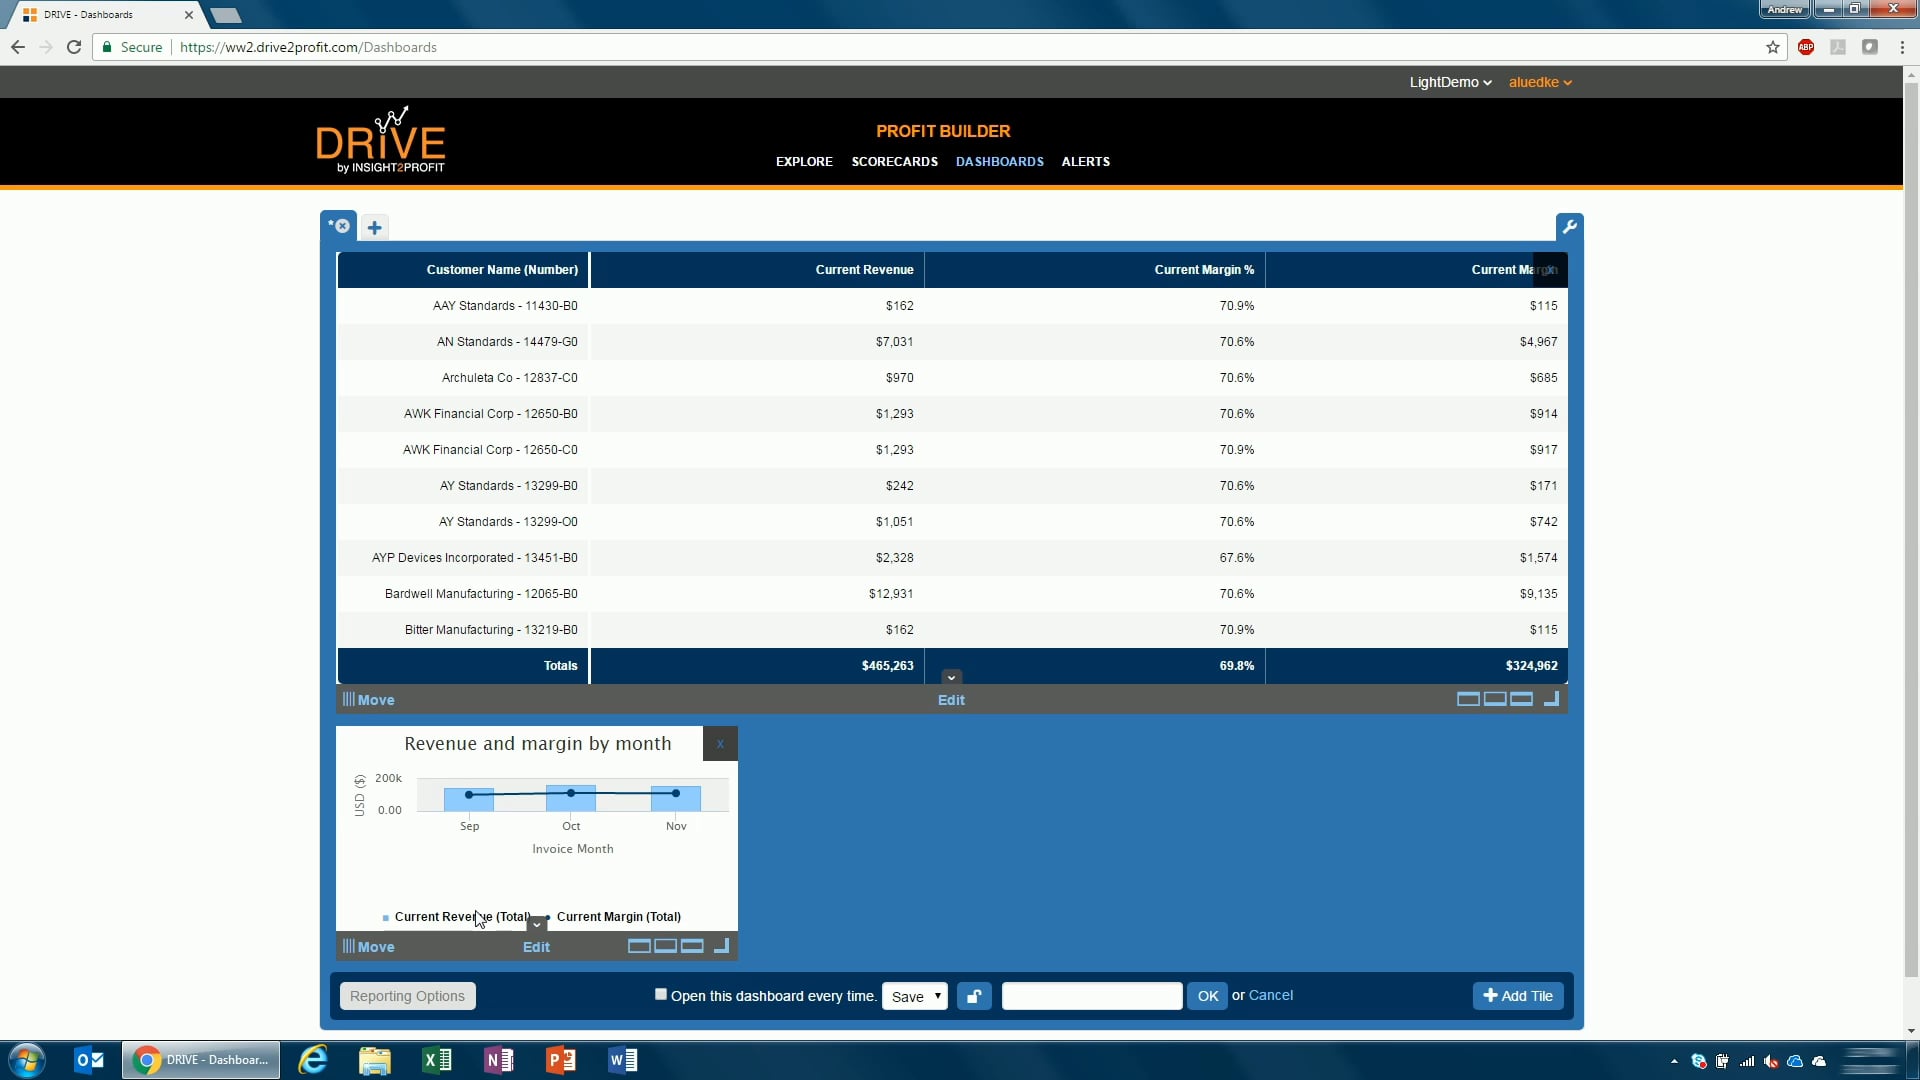Toggle the Current Revenue (Total) legend series

pyautogui.click(x=455, y=917)
